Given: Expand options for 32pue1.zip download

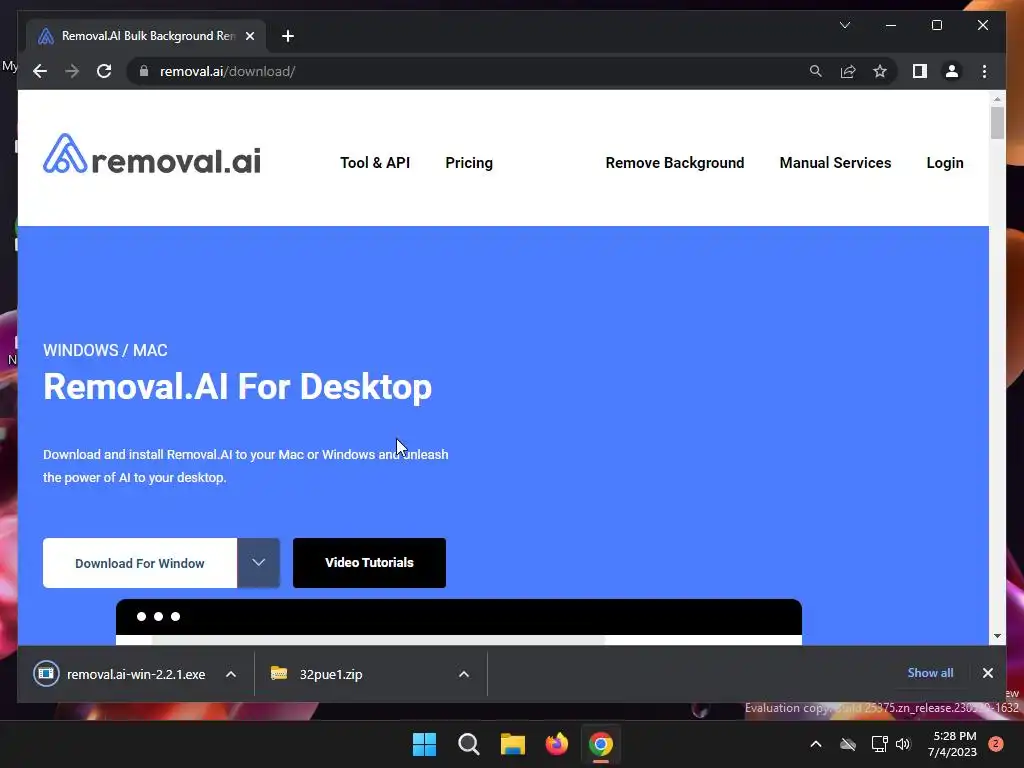Looking at the screenshot, I should point(464,674).
